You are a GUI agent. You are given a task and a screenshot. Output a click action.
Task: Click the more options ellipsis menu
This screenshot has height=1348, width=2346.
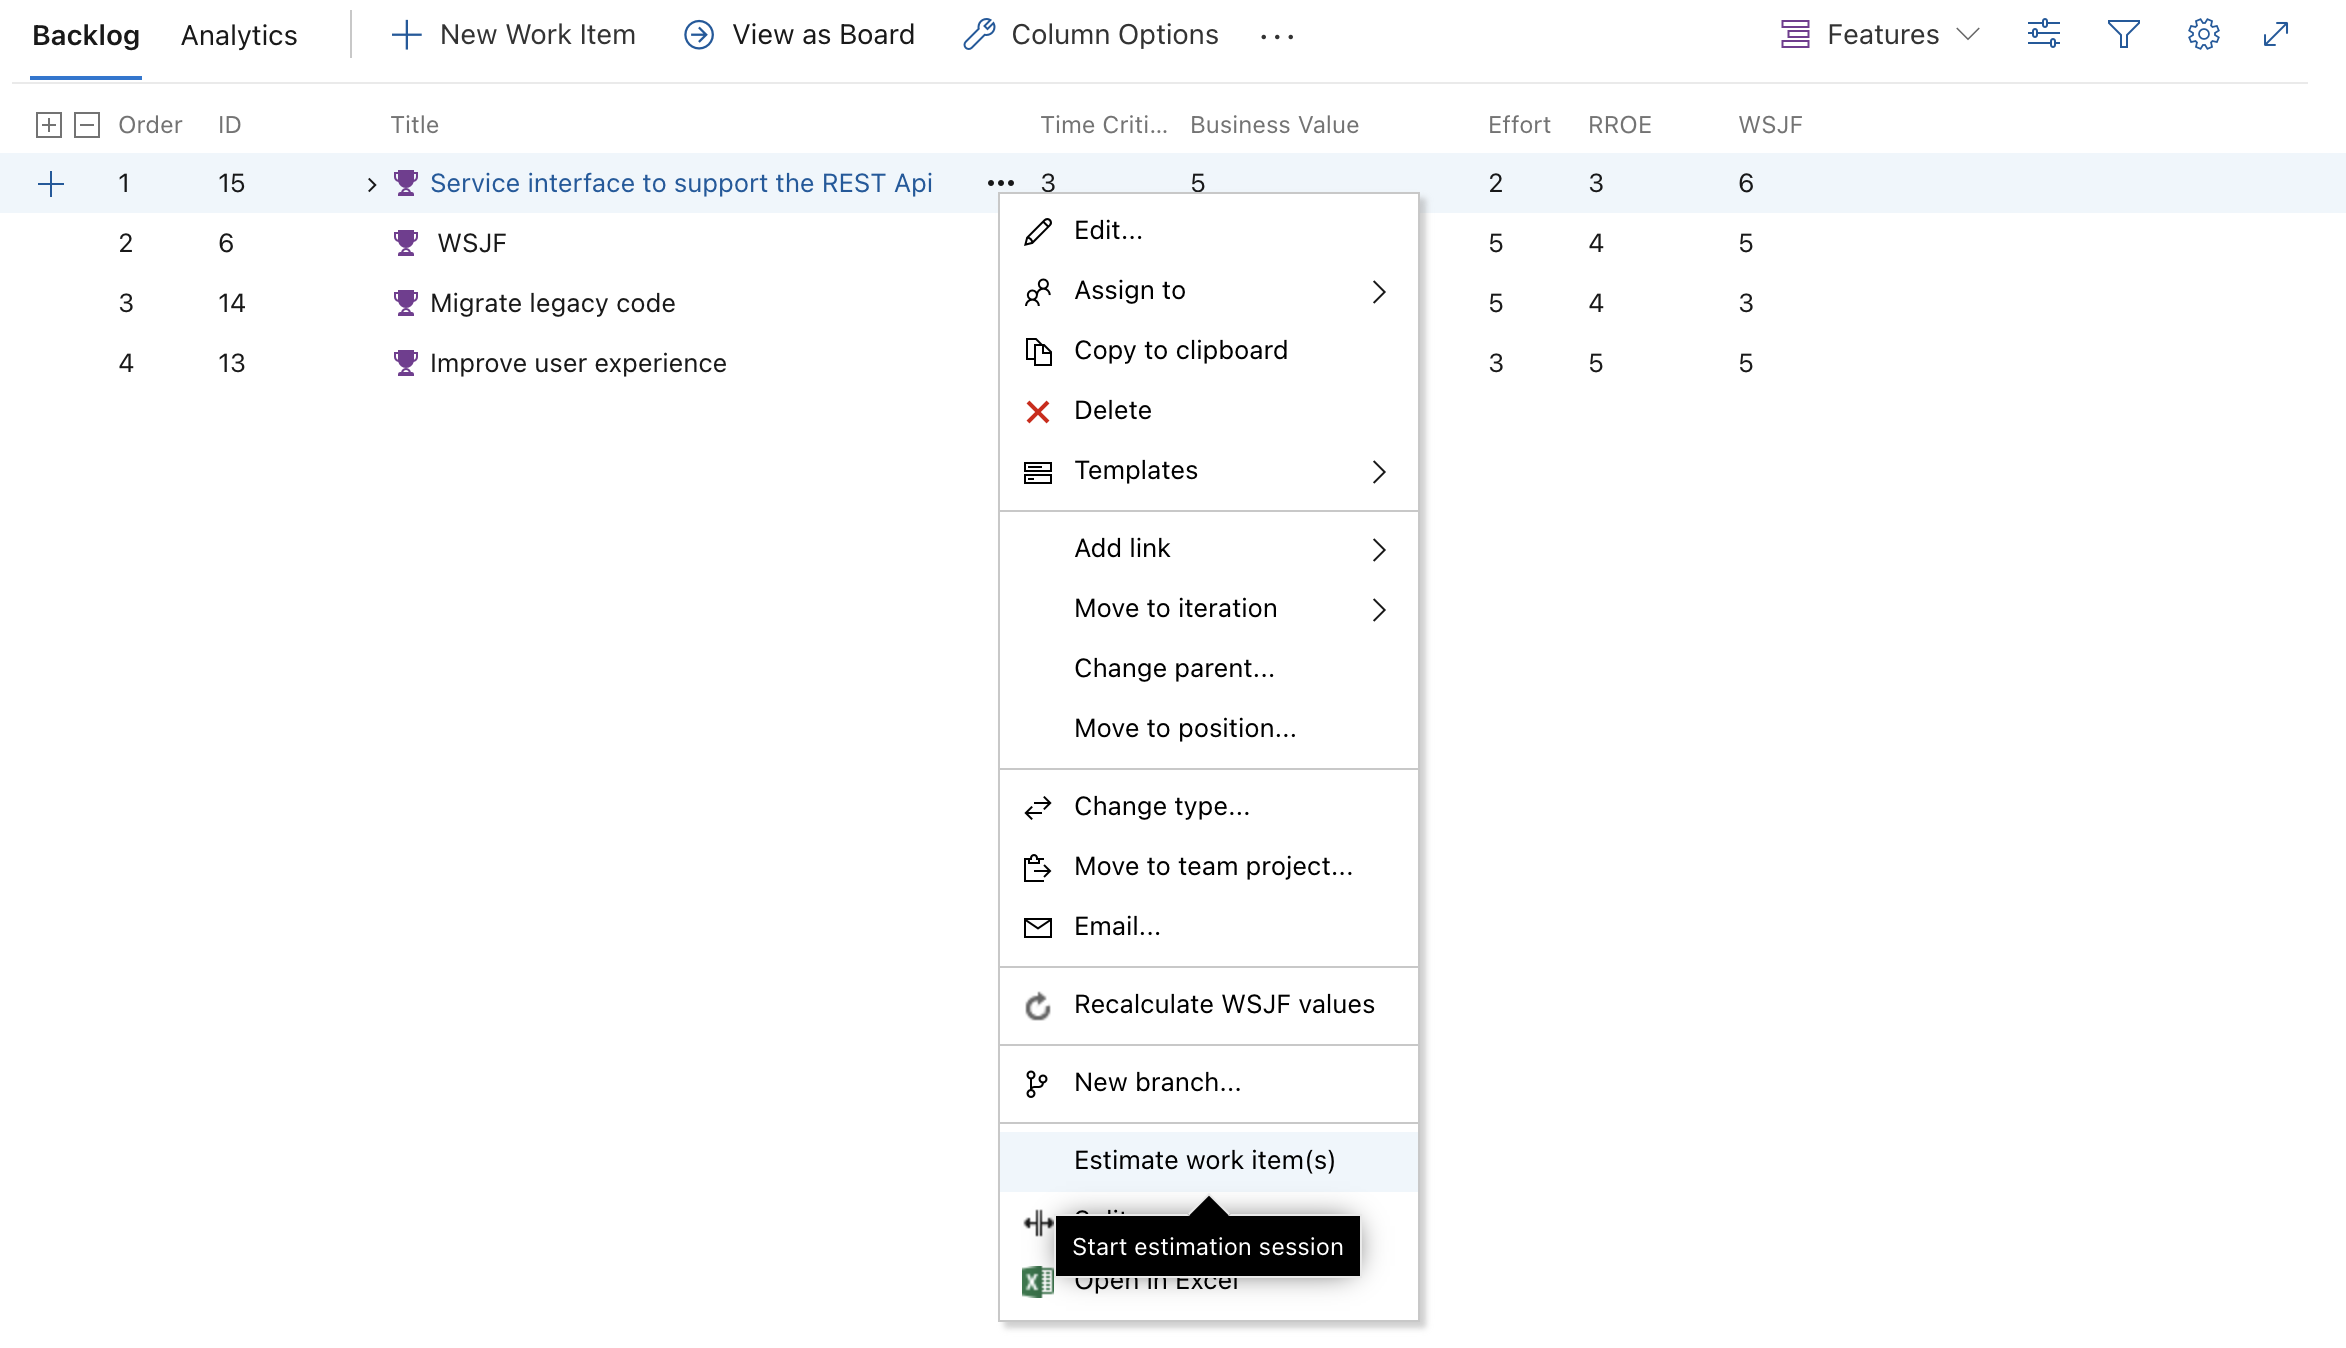tap(1001, 182)
